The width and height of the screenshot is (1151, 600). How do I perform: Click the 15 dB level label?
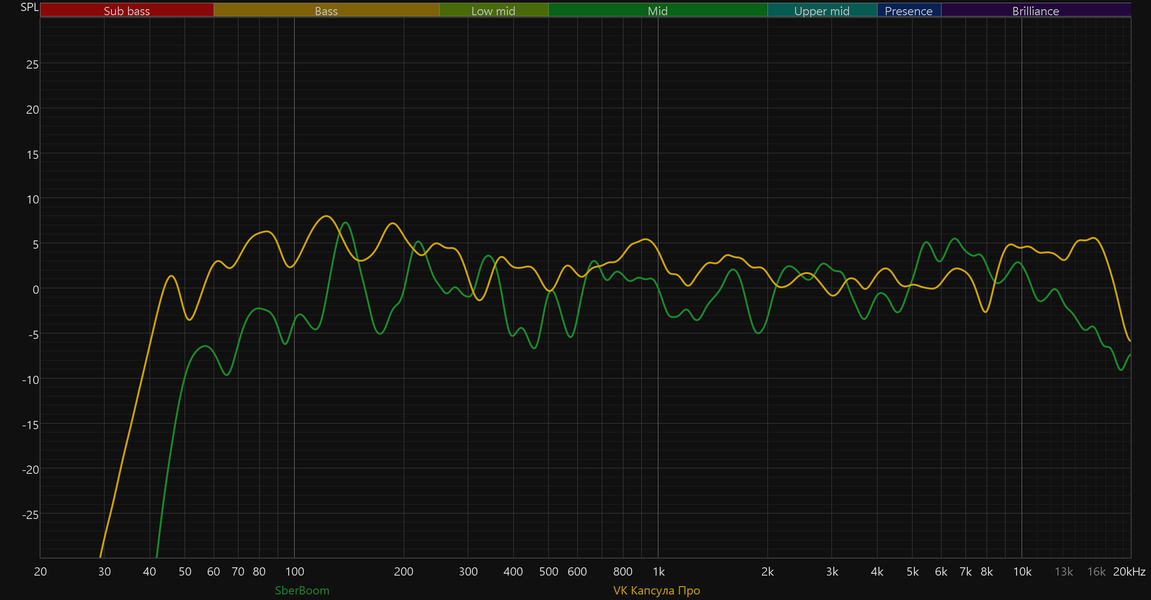coord(32,154)
